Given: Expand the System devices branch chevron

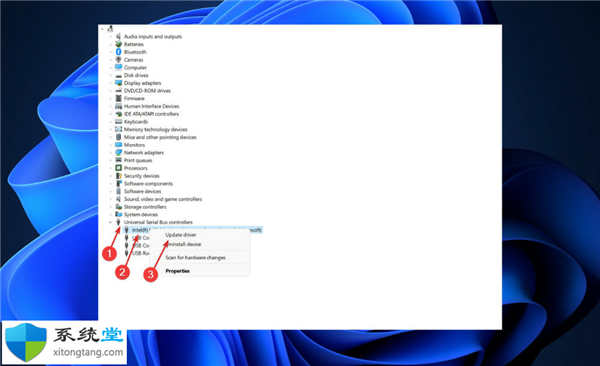Looking at the screenshot, I should [x=111, y=214].
